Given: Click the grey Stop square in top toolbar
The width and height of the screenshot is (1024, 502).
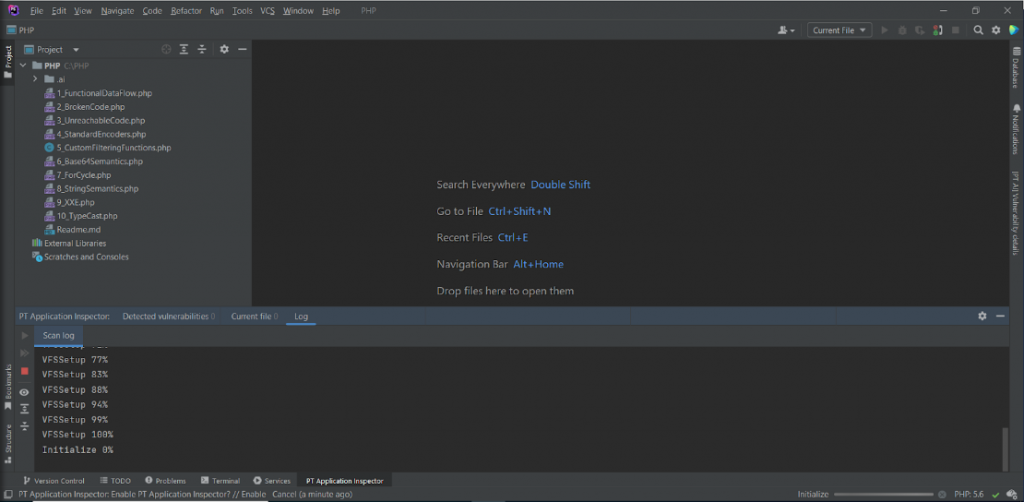Looking at the screenshot, I should click(x=955, y=30).
